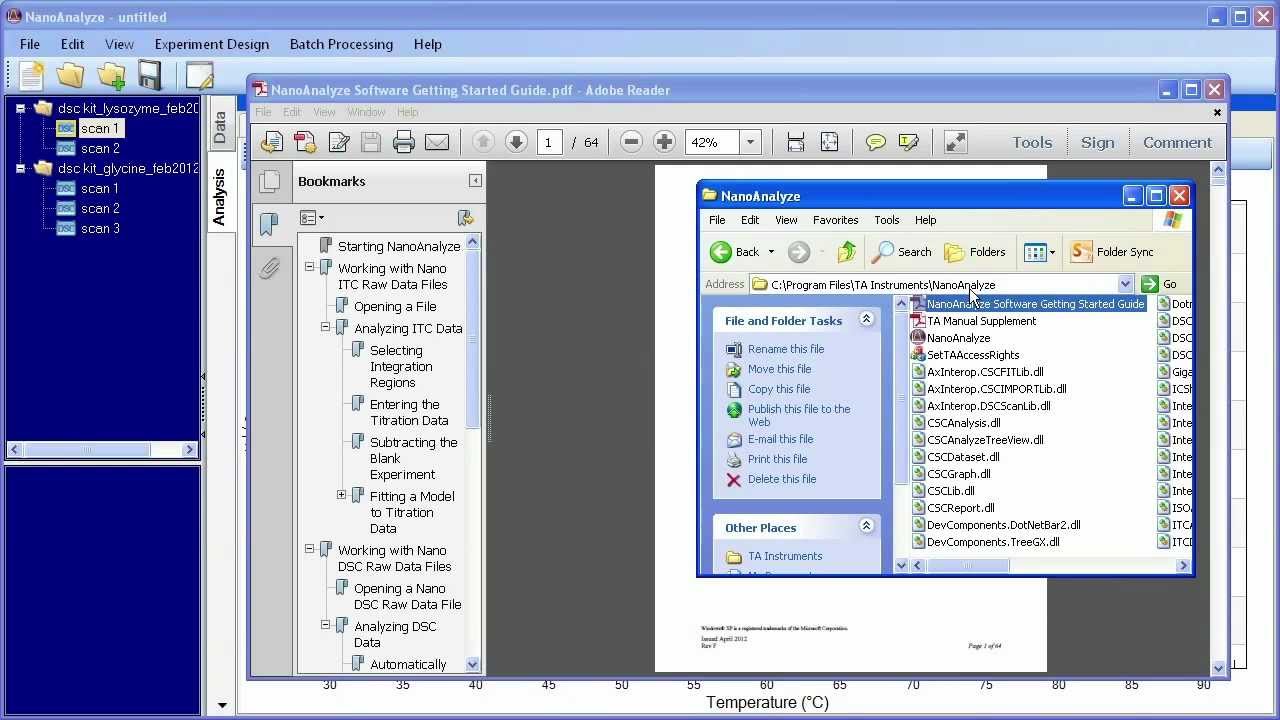Collapse the dsc kit_lysozyme folder tree node
1280x720 pixels.
(x=20, y=108)
